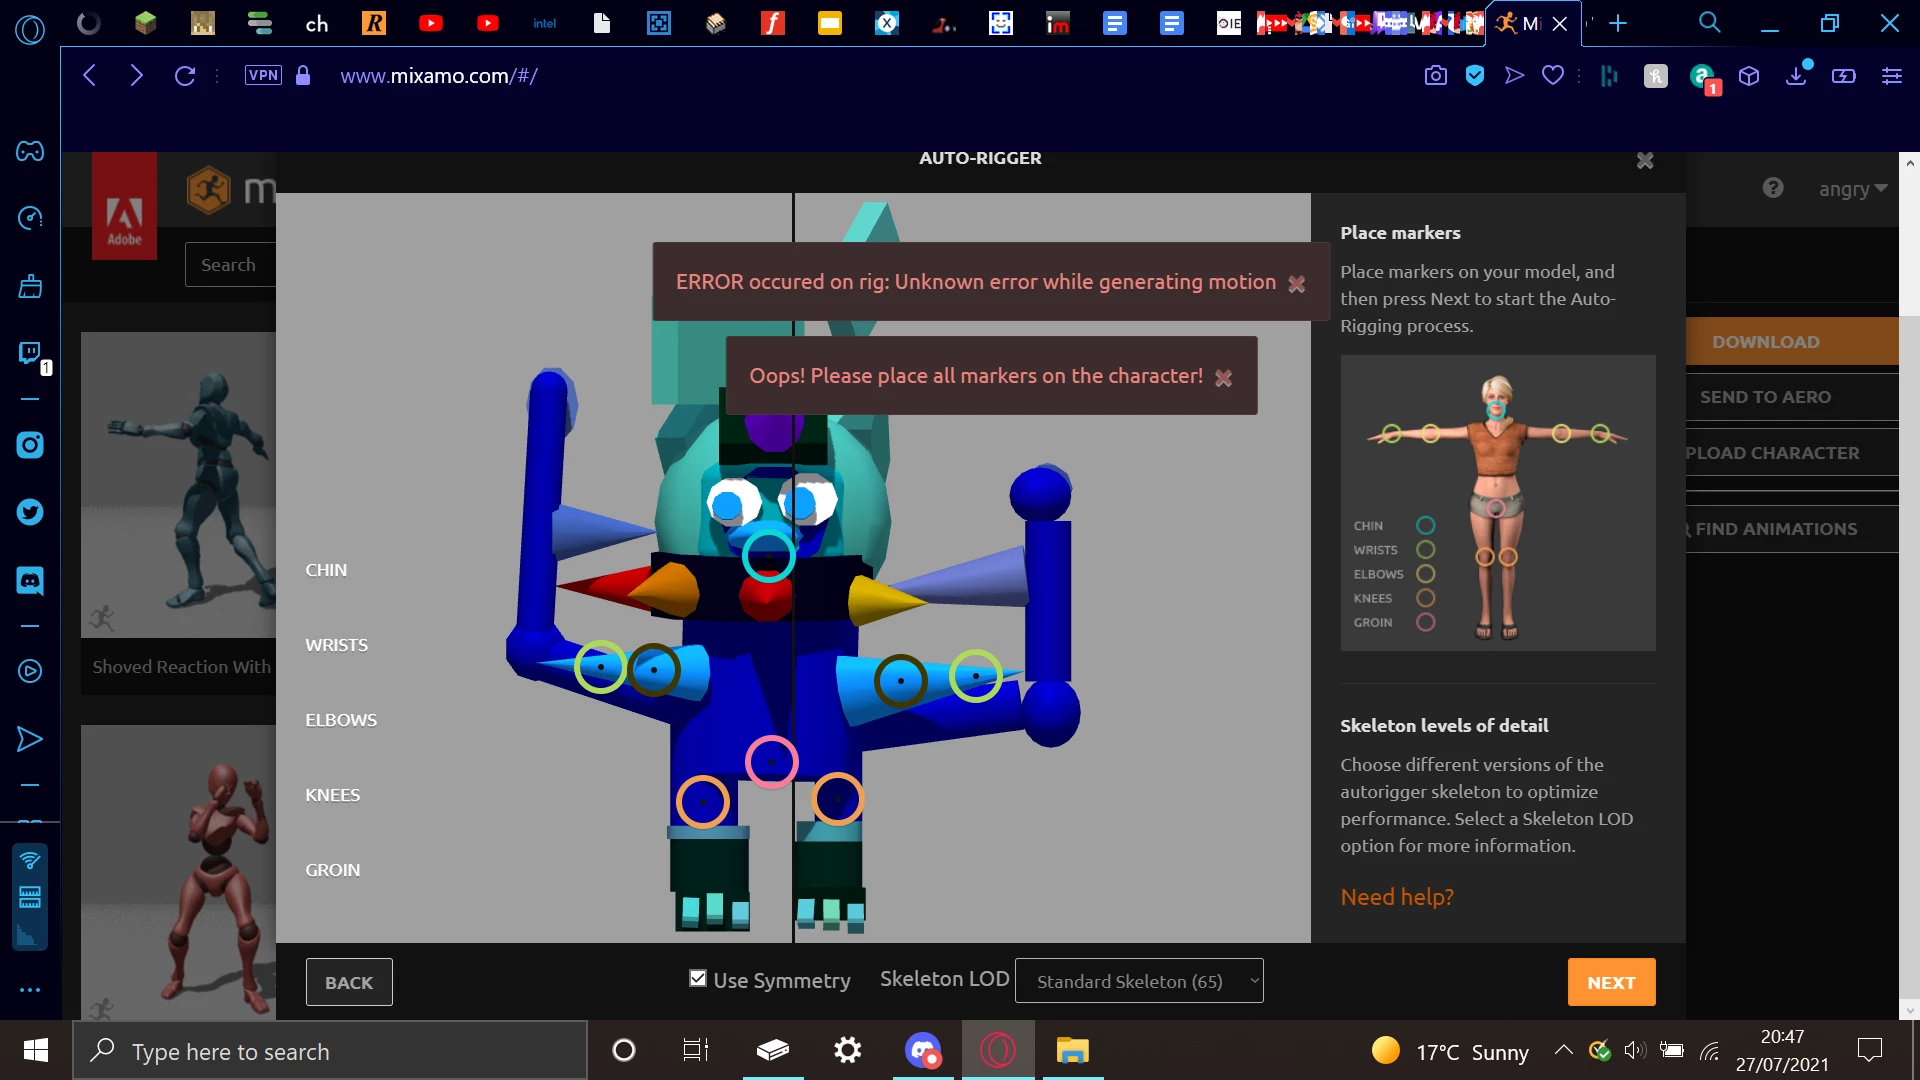Toggle the Use Symmetry checkbox
Image resolution: width=1920 pixels, height=1080 pixels.
pos(698,978)
